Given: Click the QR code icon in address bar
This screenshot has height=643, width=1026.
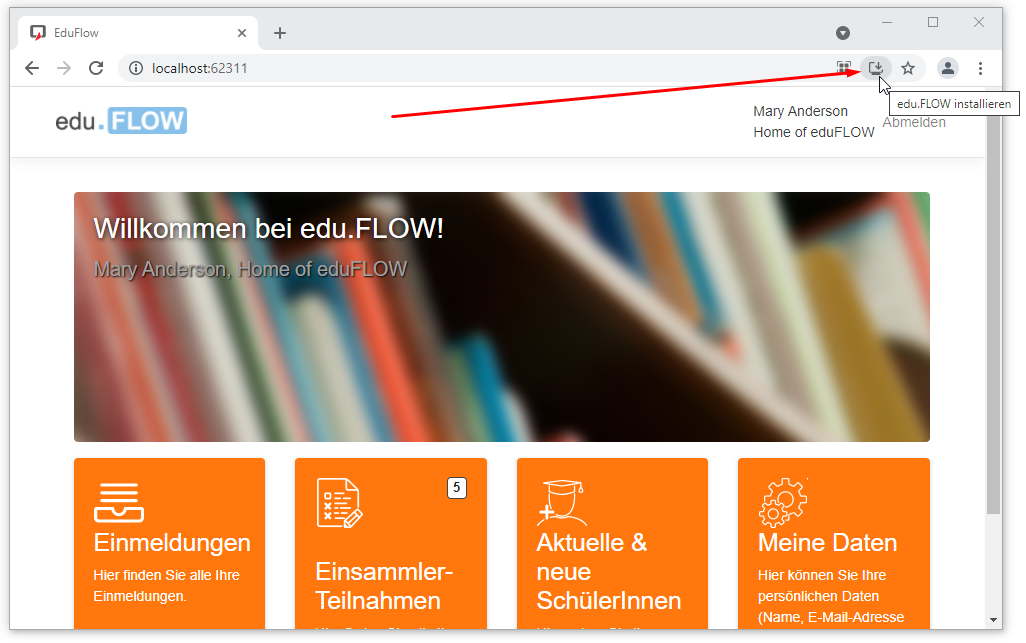Looking at the screenshot, I should pos(844,68).
